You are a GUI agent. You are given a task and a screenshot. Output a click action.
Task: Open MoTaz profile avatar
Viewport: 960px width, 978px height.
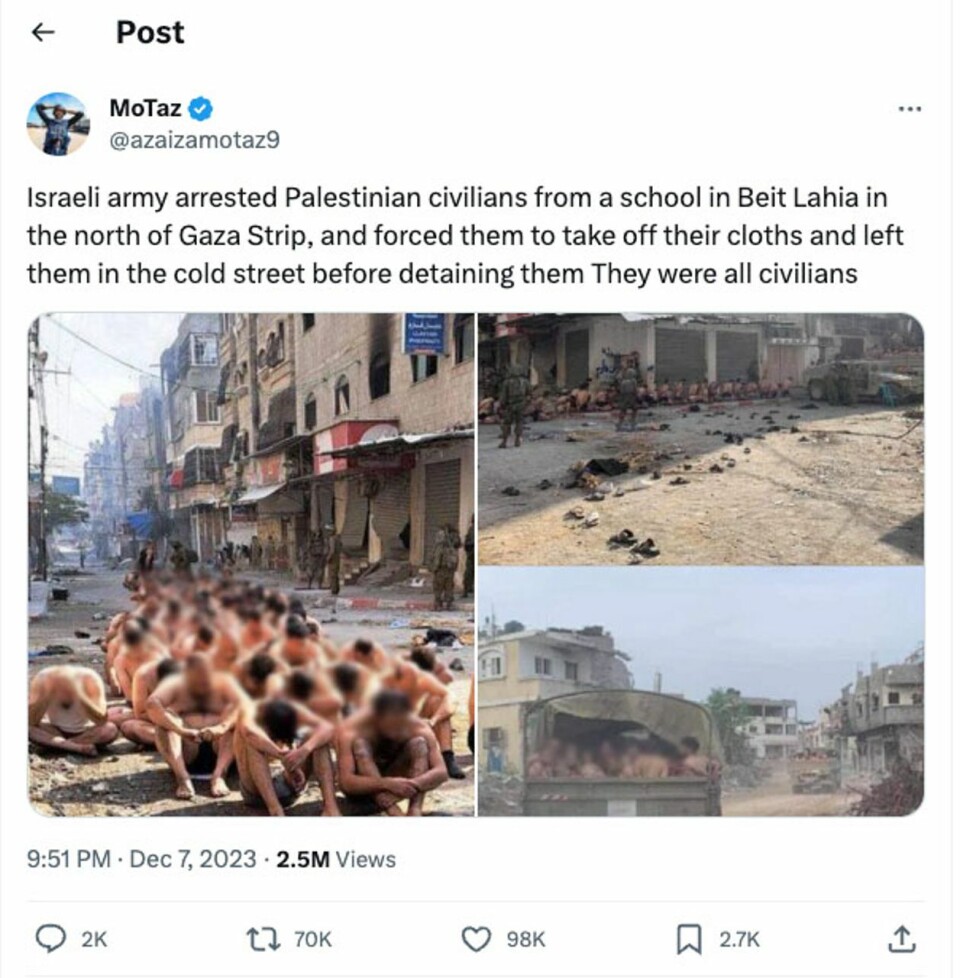[x=58, y=123]
